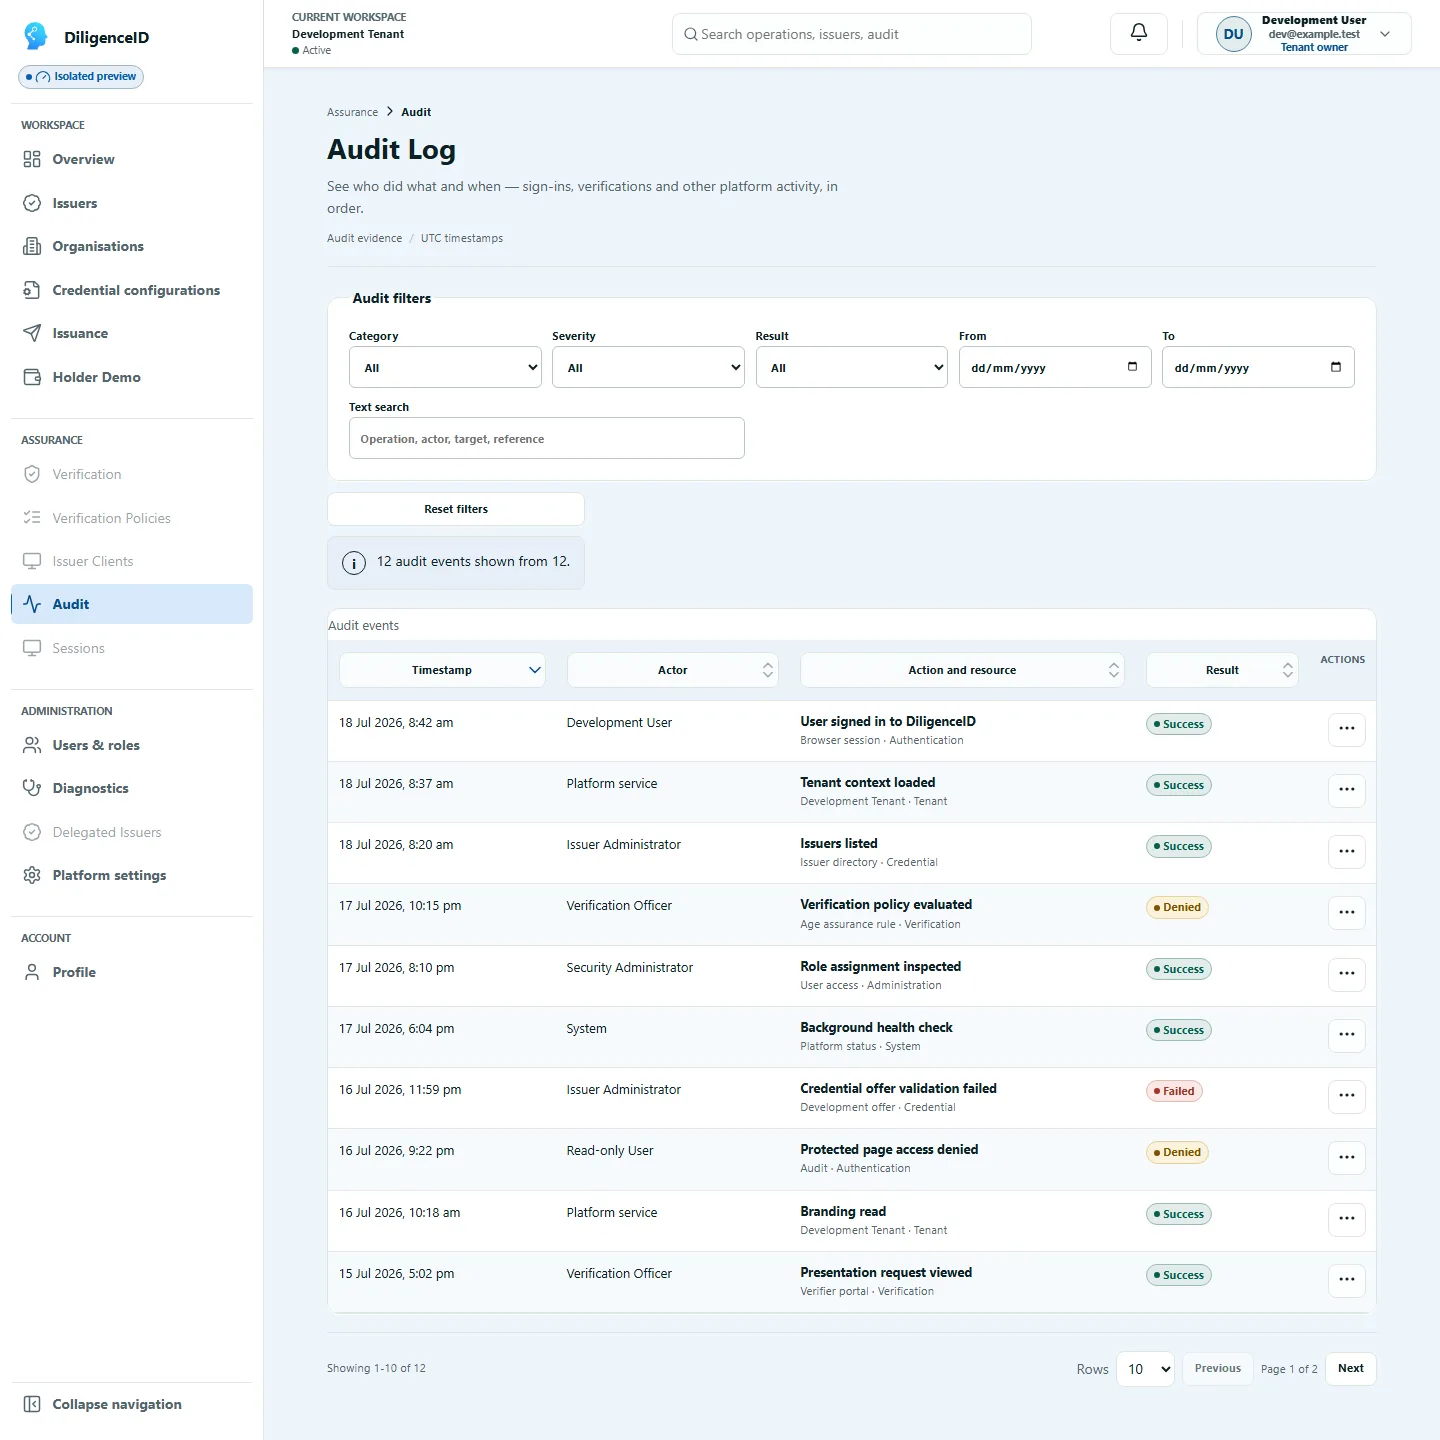
Task: Open actions menu for Issuers listed row
Action: coord(1347,851)
